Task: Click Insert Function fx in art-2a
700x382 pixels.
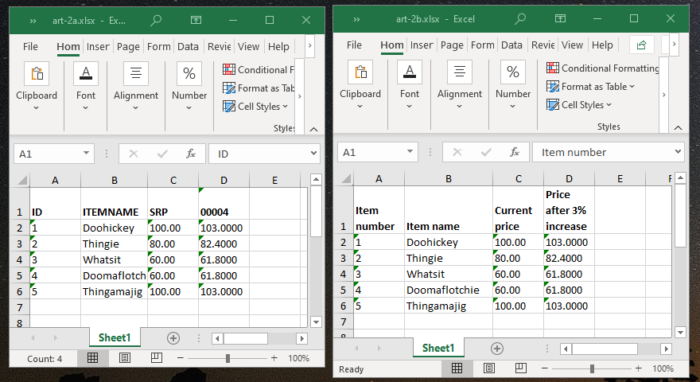Action: coord(191,154)
